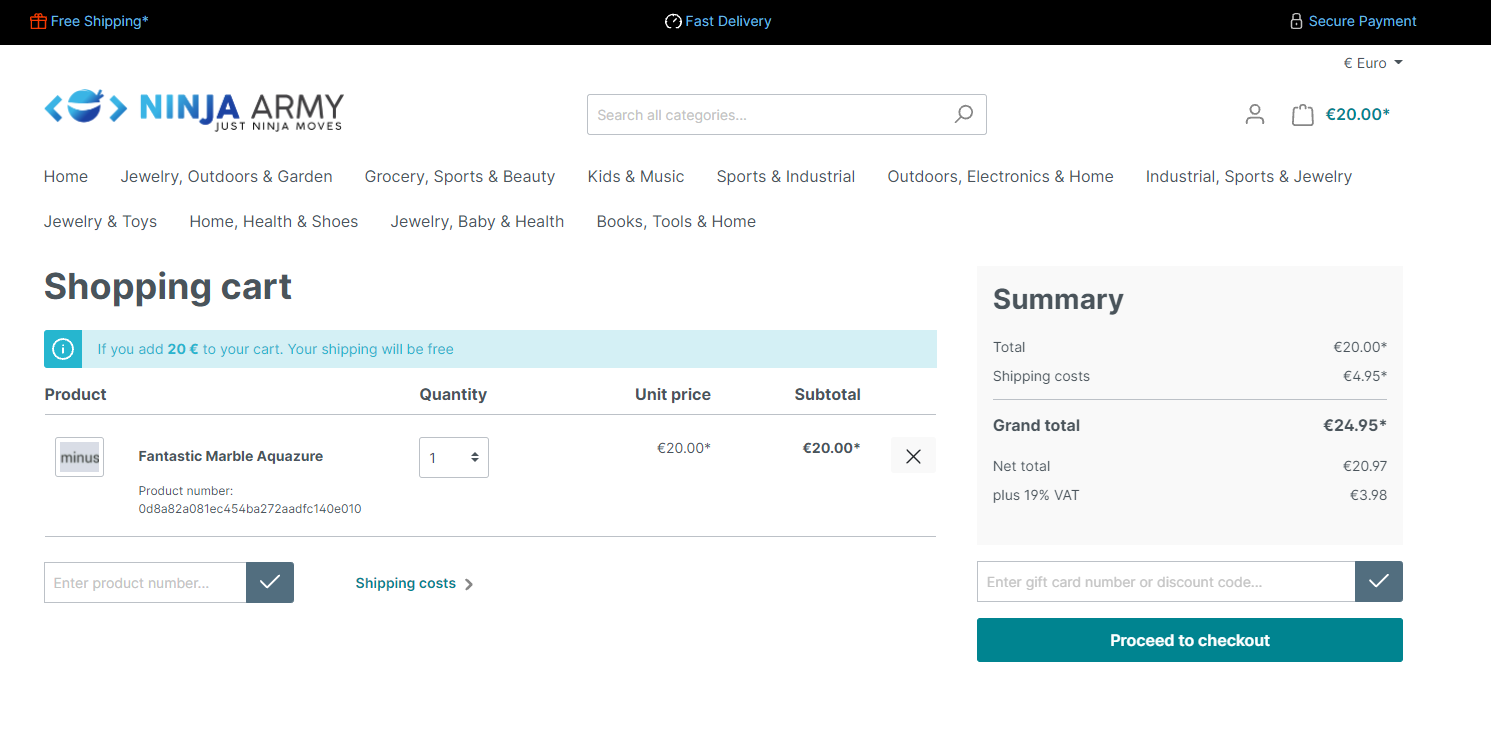Open the shopping bag cart icon
Screen dimensions: 1491x737
(x=1302, y=114)
